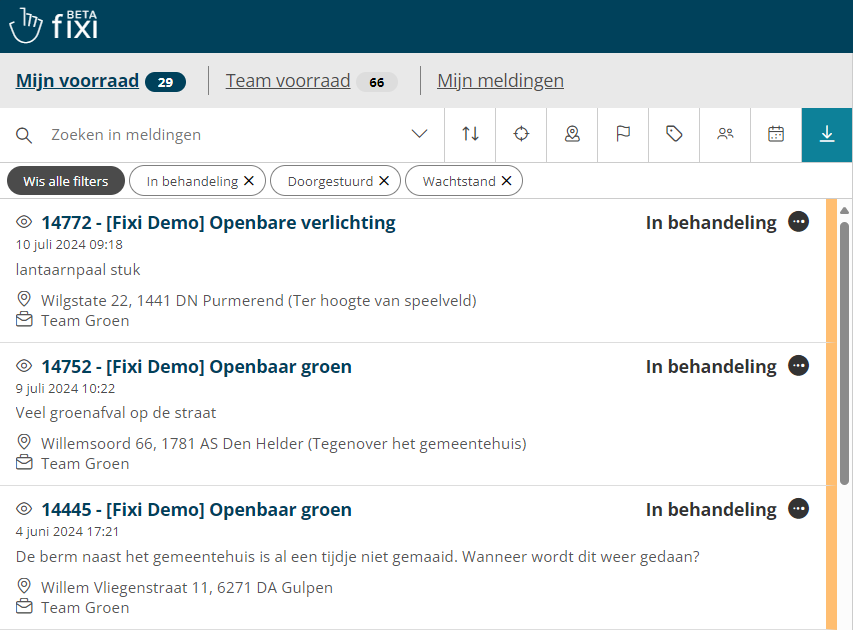
Task: Click the scrollbar up arrow
Action: (844, 211)
